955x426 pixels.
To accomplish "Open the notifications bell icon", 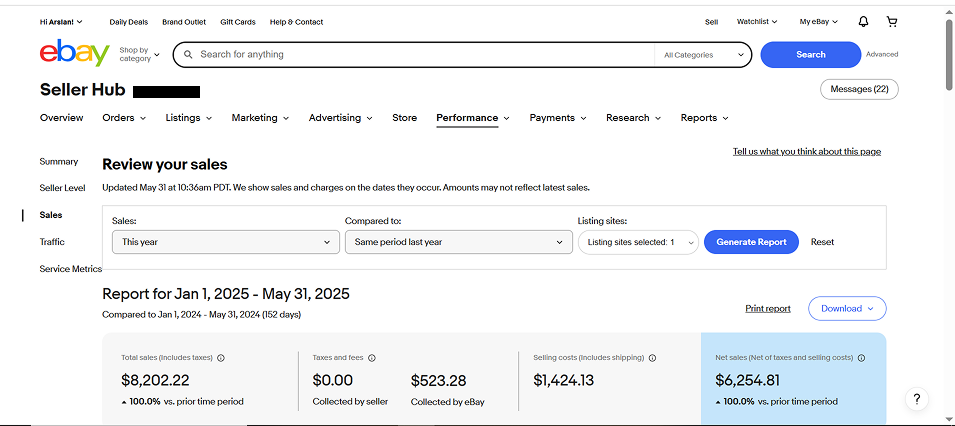I will [863, 22].
